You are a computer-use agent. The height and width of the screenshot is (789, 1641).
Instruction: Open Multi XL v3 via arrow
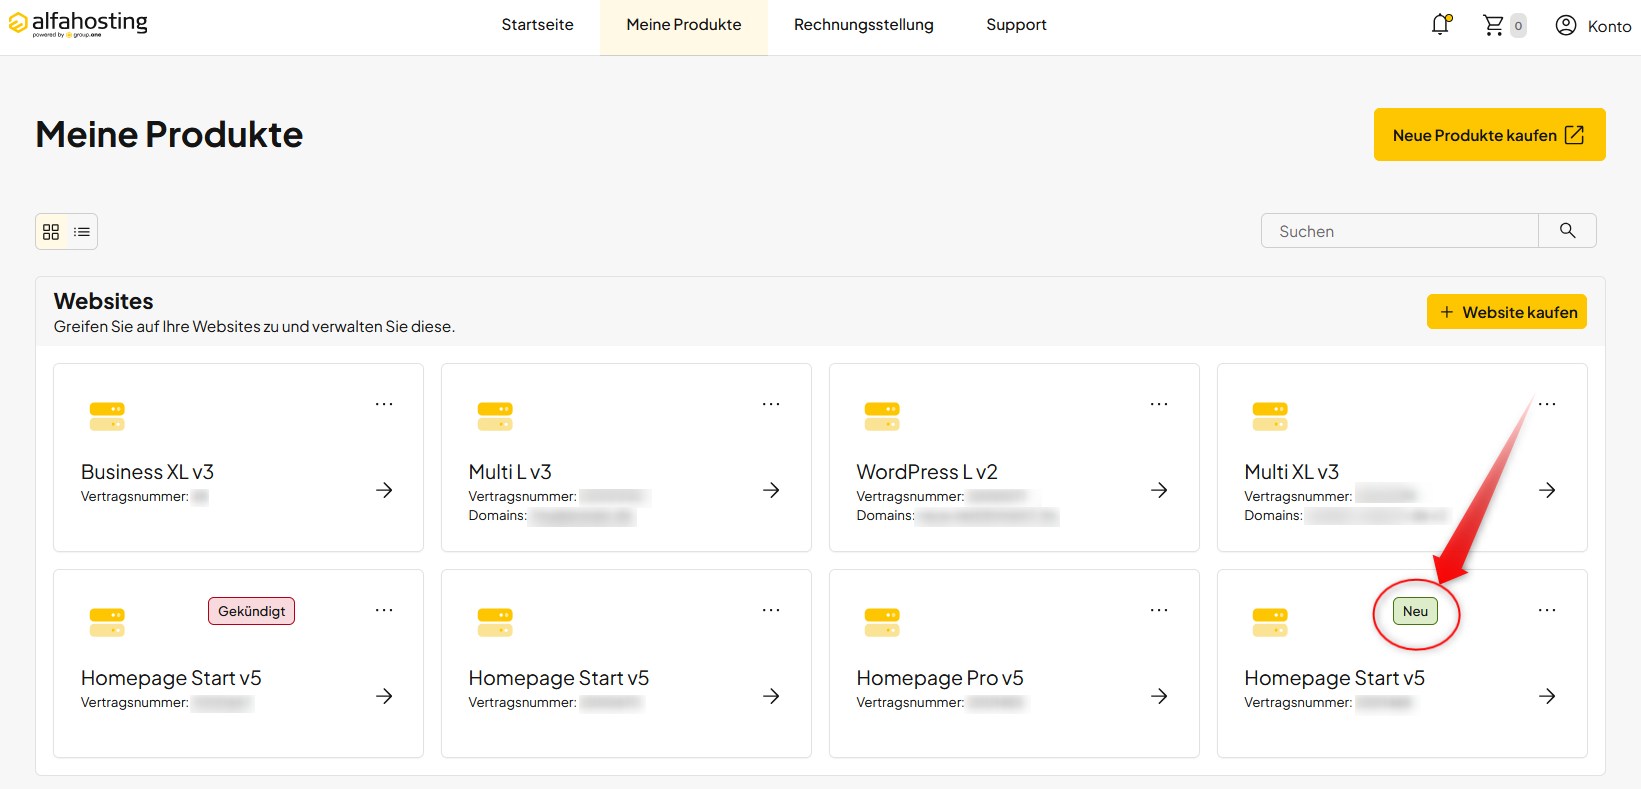click(1547, 490)
